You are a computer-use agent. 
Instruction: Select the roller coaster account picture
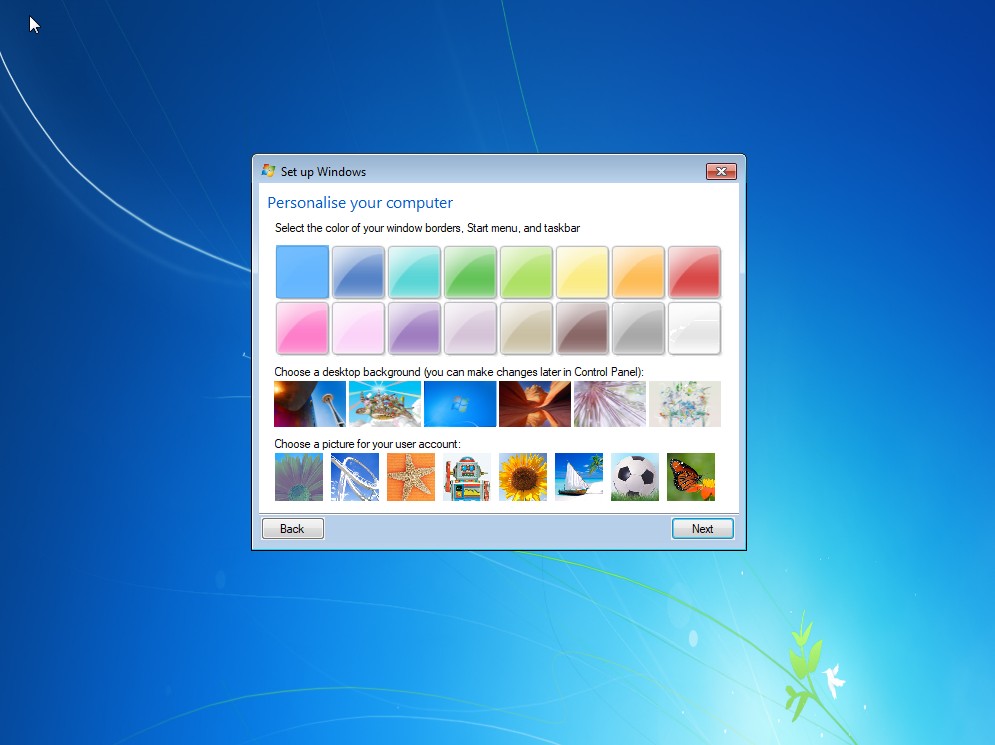point(355,477)
